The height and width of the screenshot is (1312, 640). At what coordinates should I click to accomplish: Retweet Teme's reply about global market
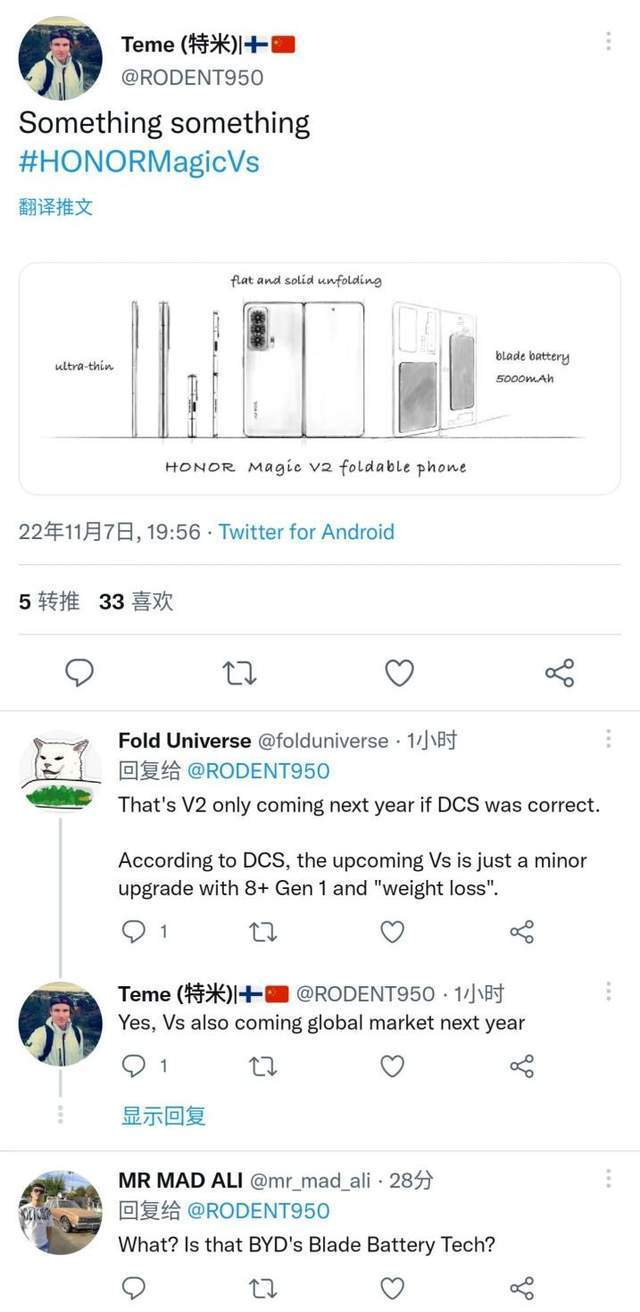(262, 1066)
